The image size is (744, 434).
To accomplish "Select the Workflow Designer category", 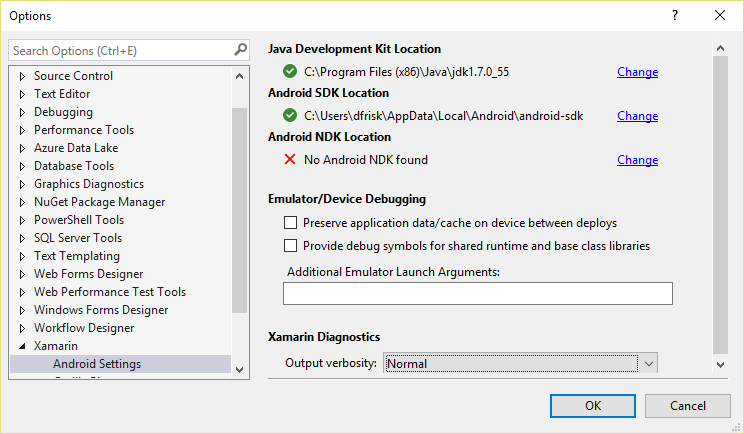I will (x=84, y=328).
